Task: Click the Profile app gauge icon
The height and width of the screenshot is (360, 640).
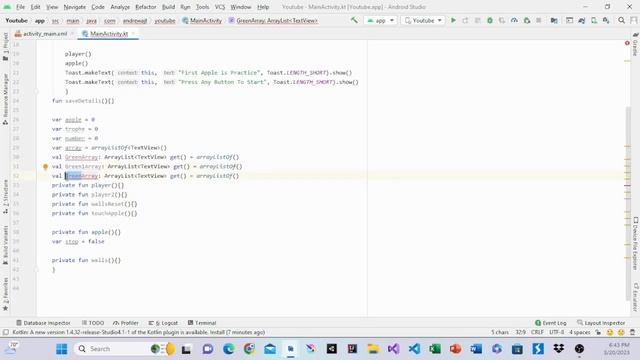Action: (514, 20)
